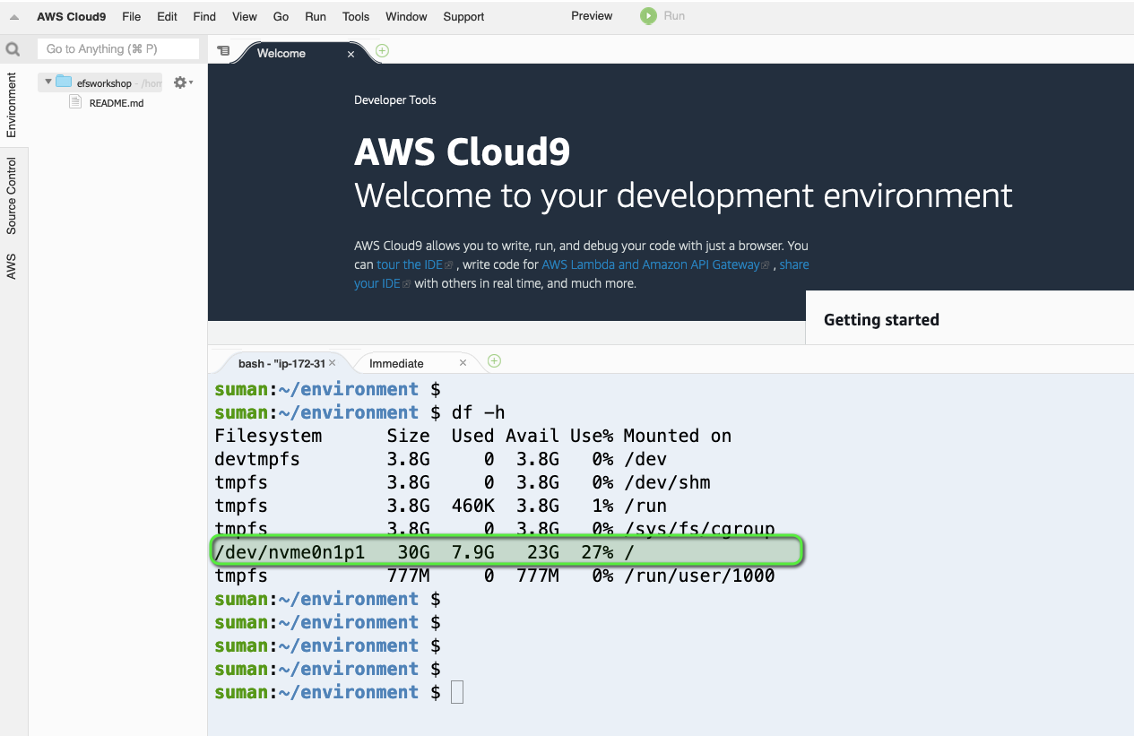Close the Welcome tab
1135x737 pixels.
tap(351, 54)
